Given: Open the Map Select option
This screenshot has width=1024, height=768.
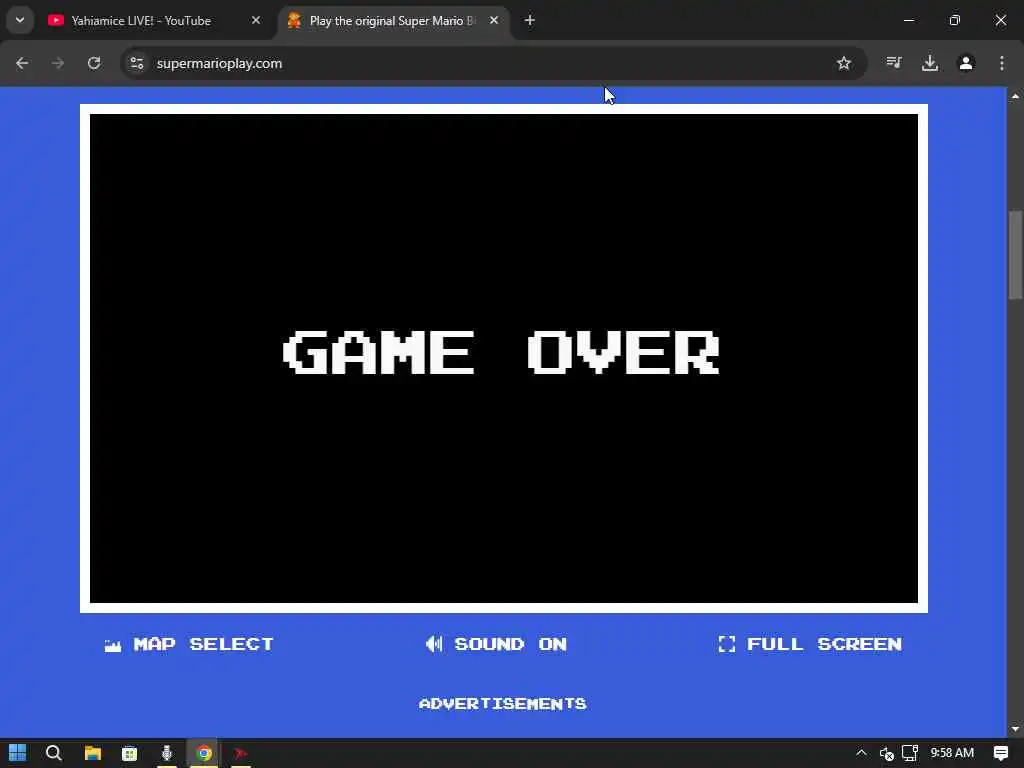Looking at the screenshot, I should [x=189, y=644].
